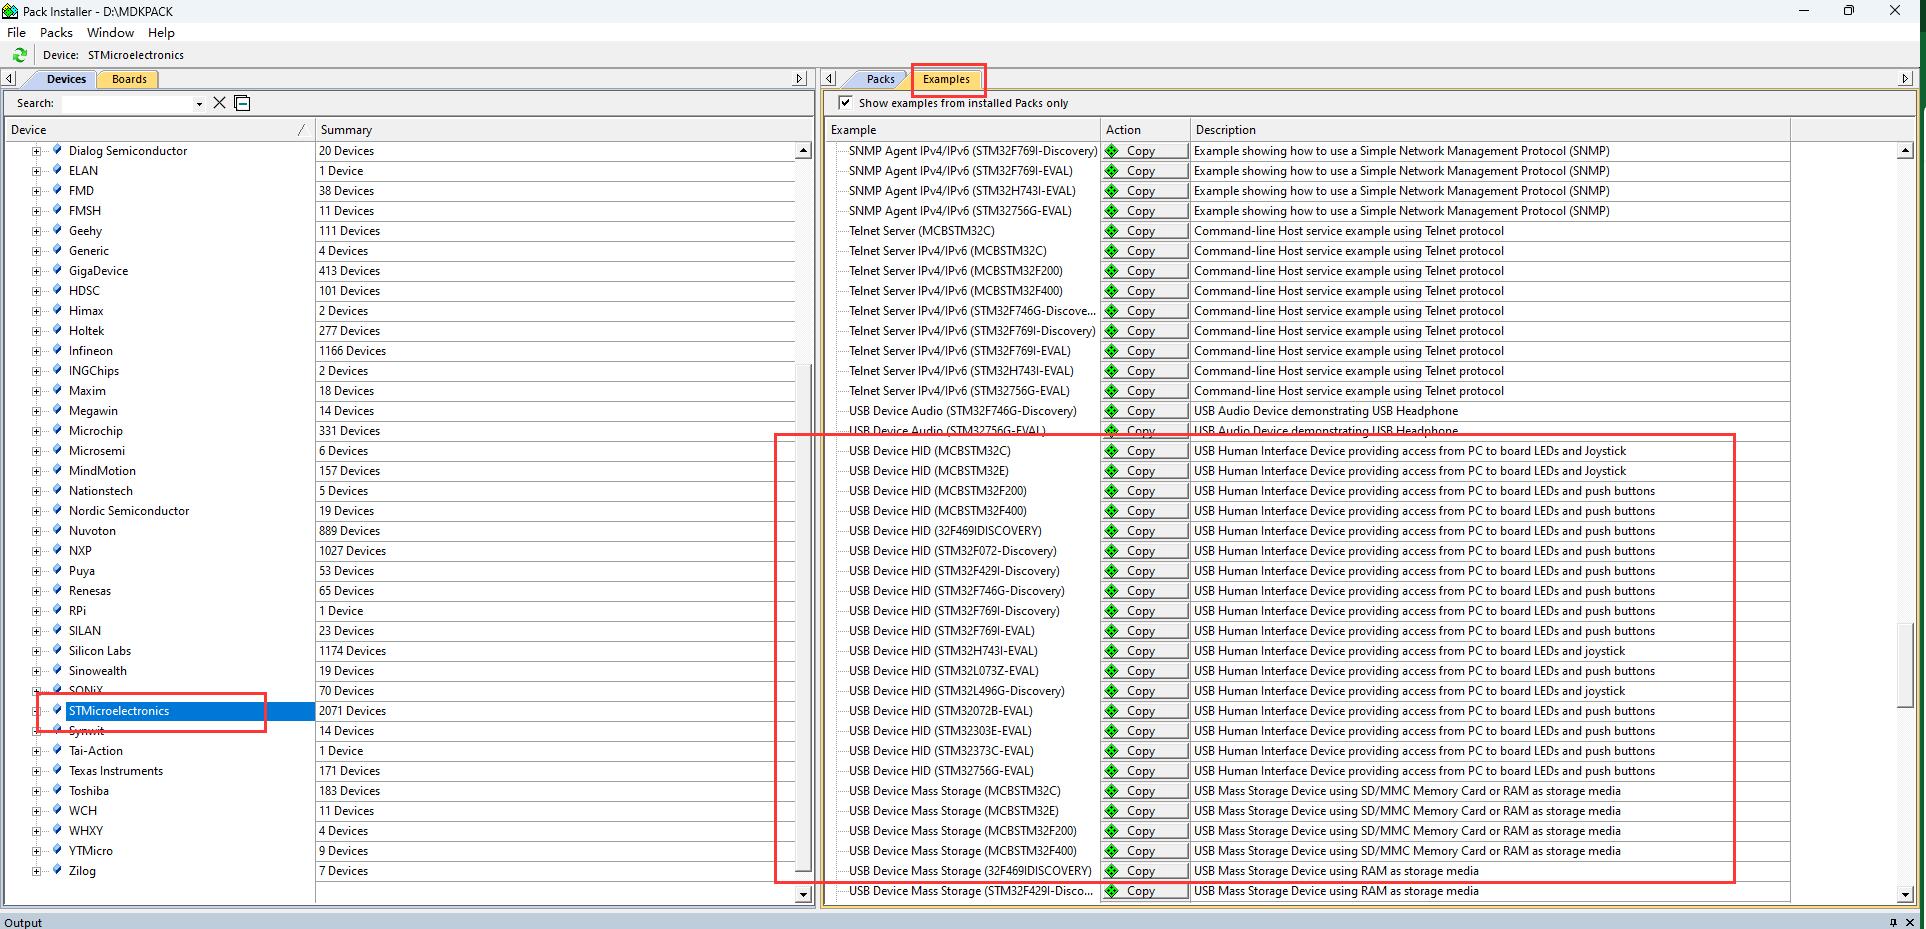Image resolution: width=1926 pixels, height=929 pixels.
Task: Copy the SNMP Agent IPv4/IPv6 (STM32756G-EVAL) example
Action: (x=1145, y=211)
